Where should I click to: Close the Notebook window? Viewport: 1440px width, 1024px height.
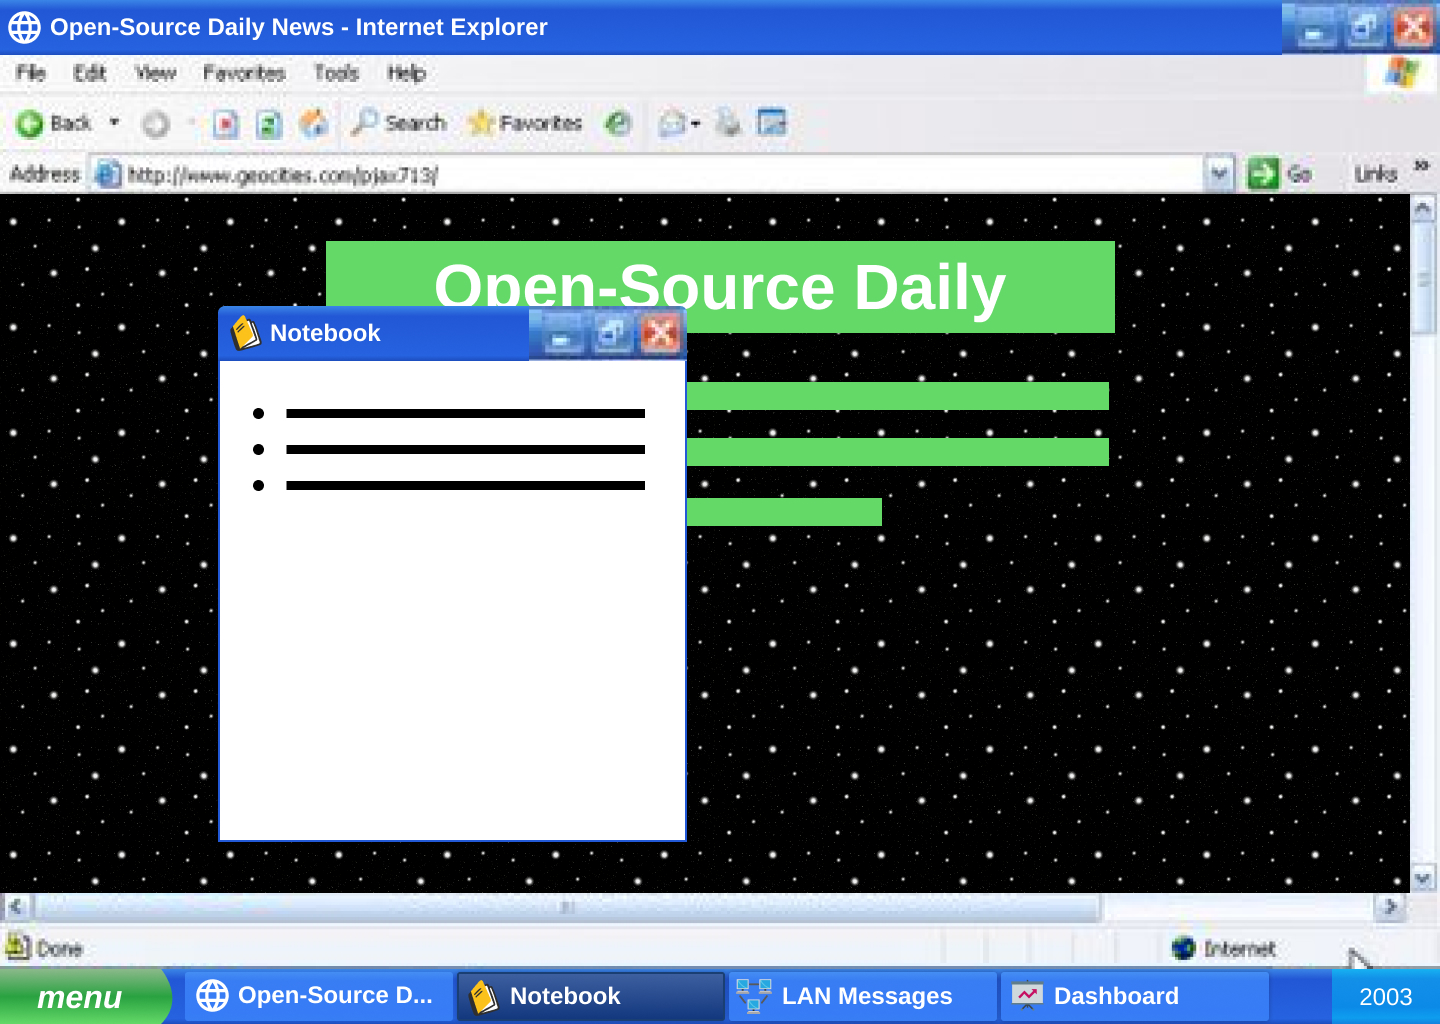(x=660, y=333)
